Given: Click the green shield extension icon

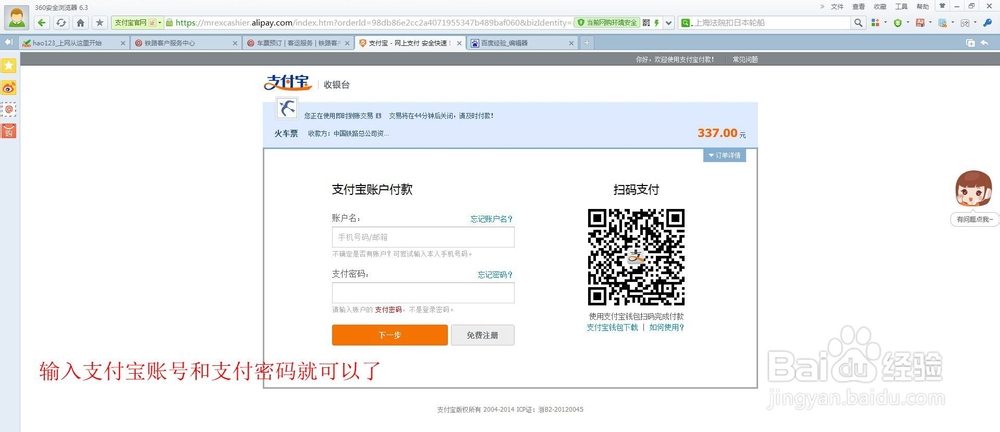Looking at the screenshot, I should click(x=898, y=23).
